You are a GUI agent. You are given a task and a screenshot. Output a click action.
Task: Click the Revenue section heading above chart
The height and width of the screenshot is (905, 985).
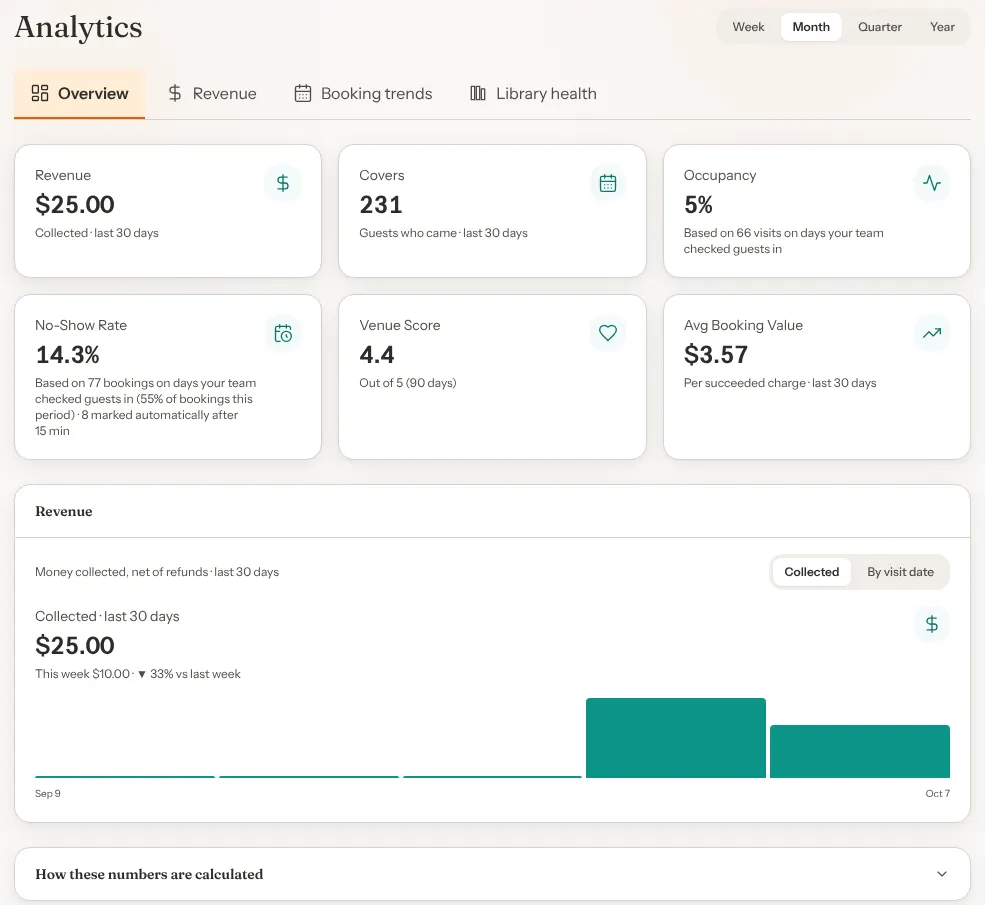point(63,511)
